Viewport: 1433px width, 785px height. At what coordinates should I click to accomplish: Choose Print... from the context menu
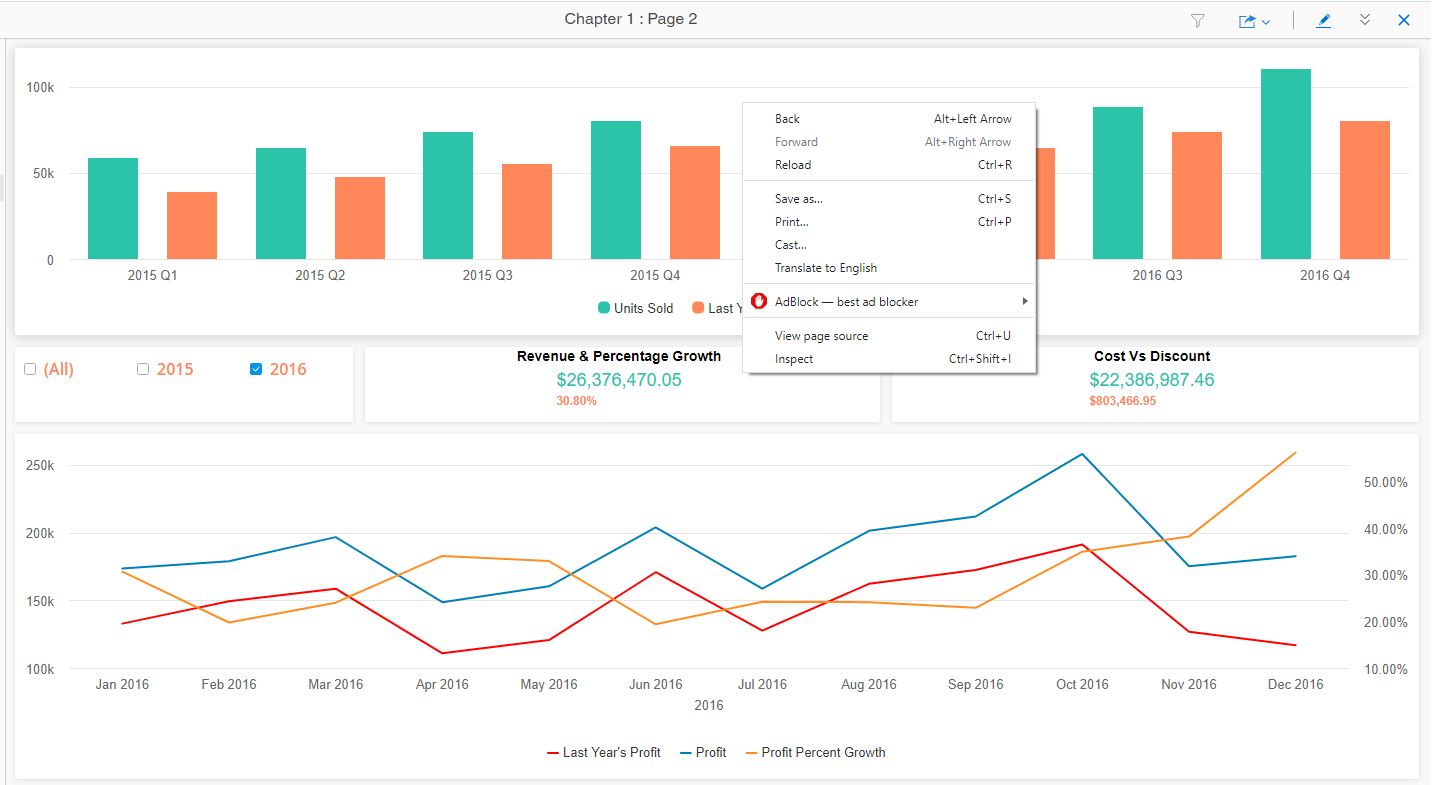(890, 222)
